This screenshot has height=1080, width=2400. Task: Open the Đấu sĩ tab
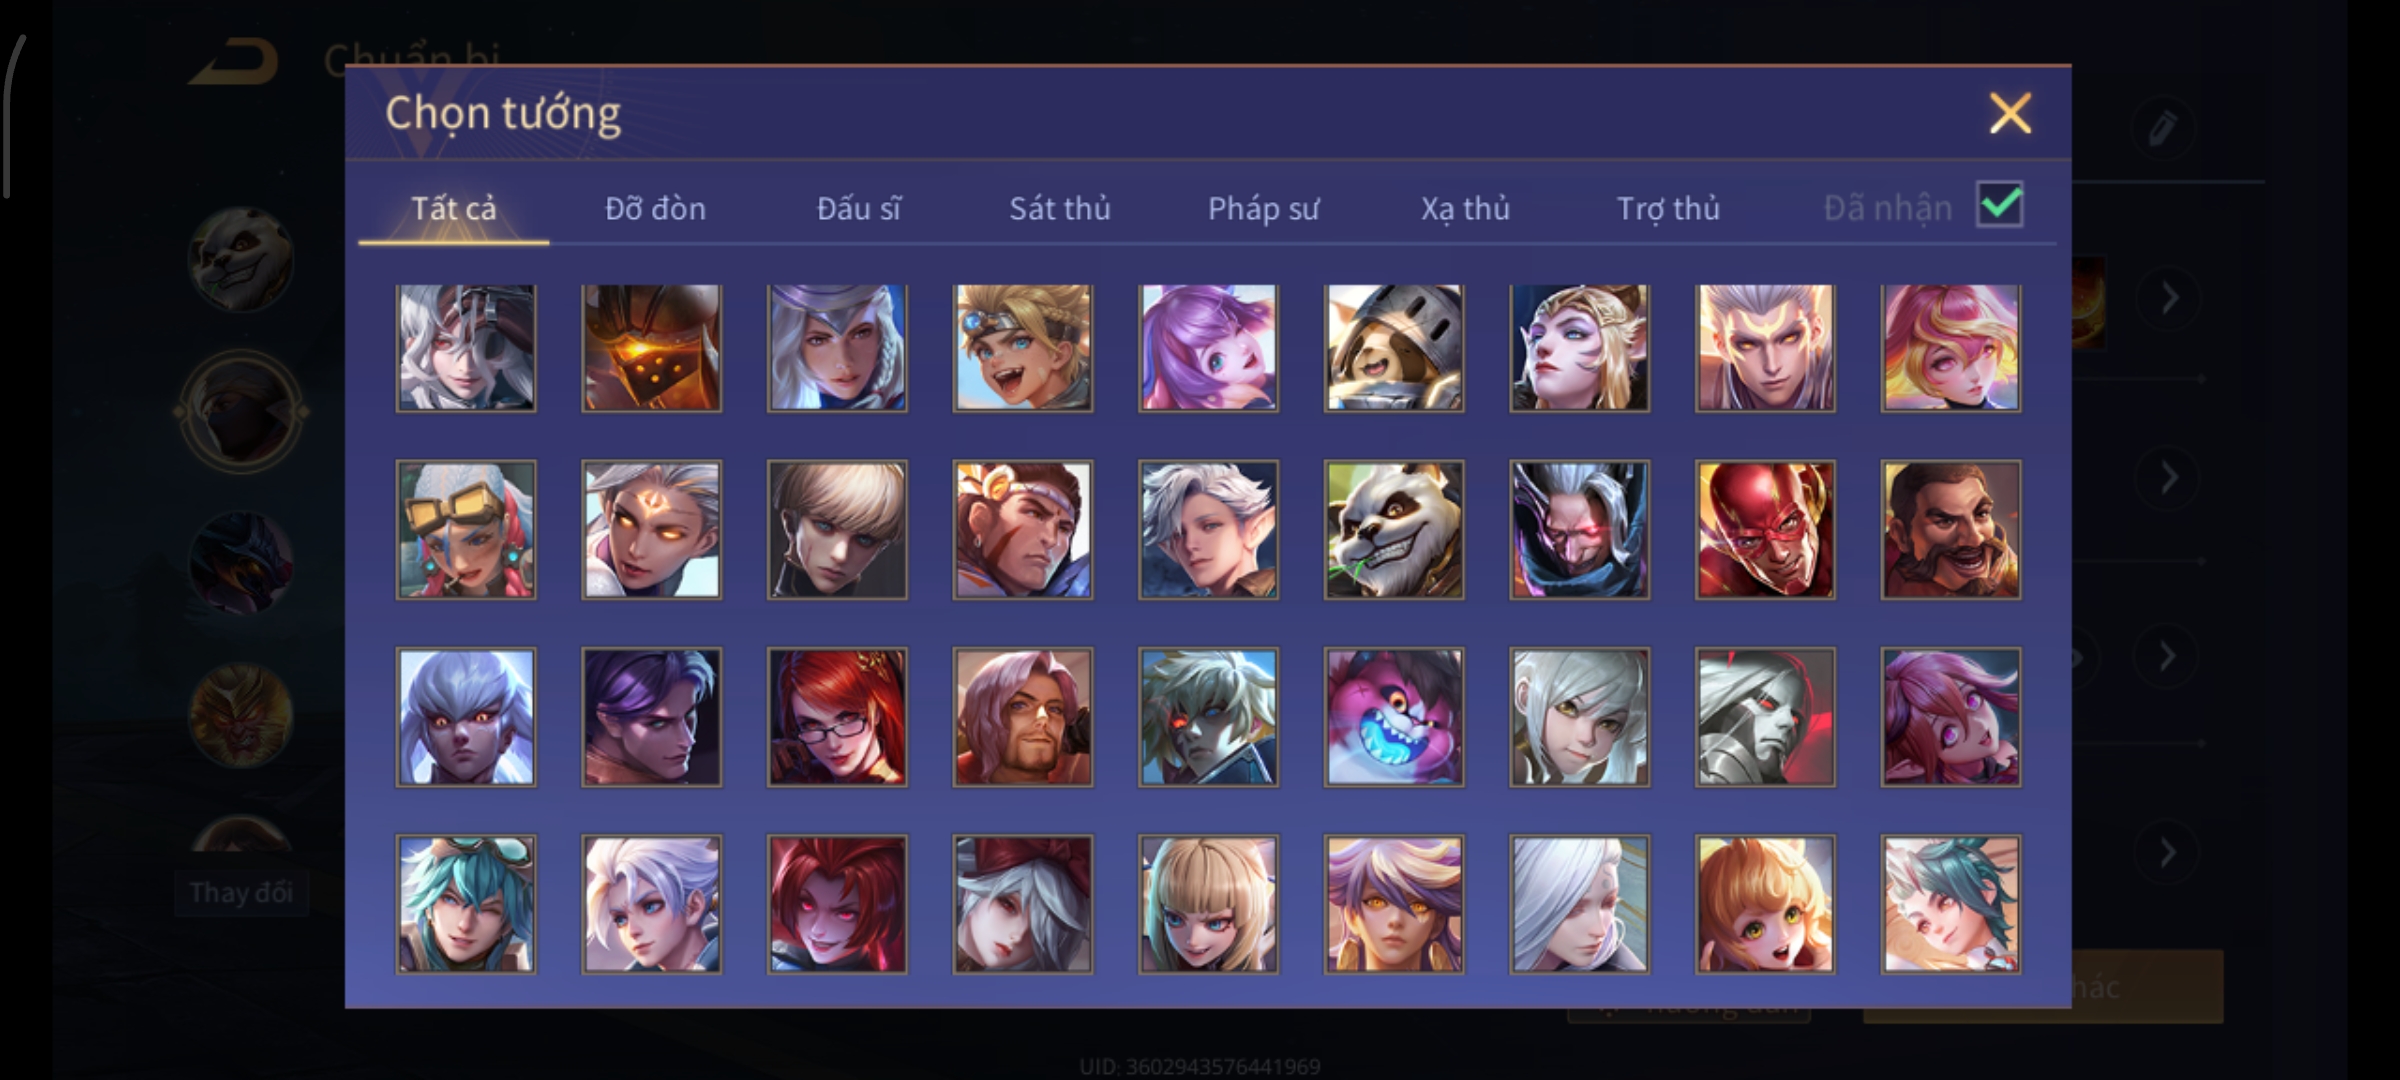(x=858, y=208)
